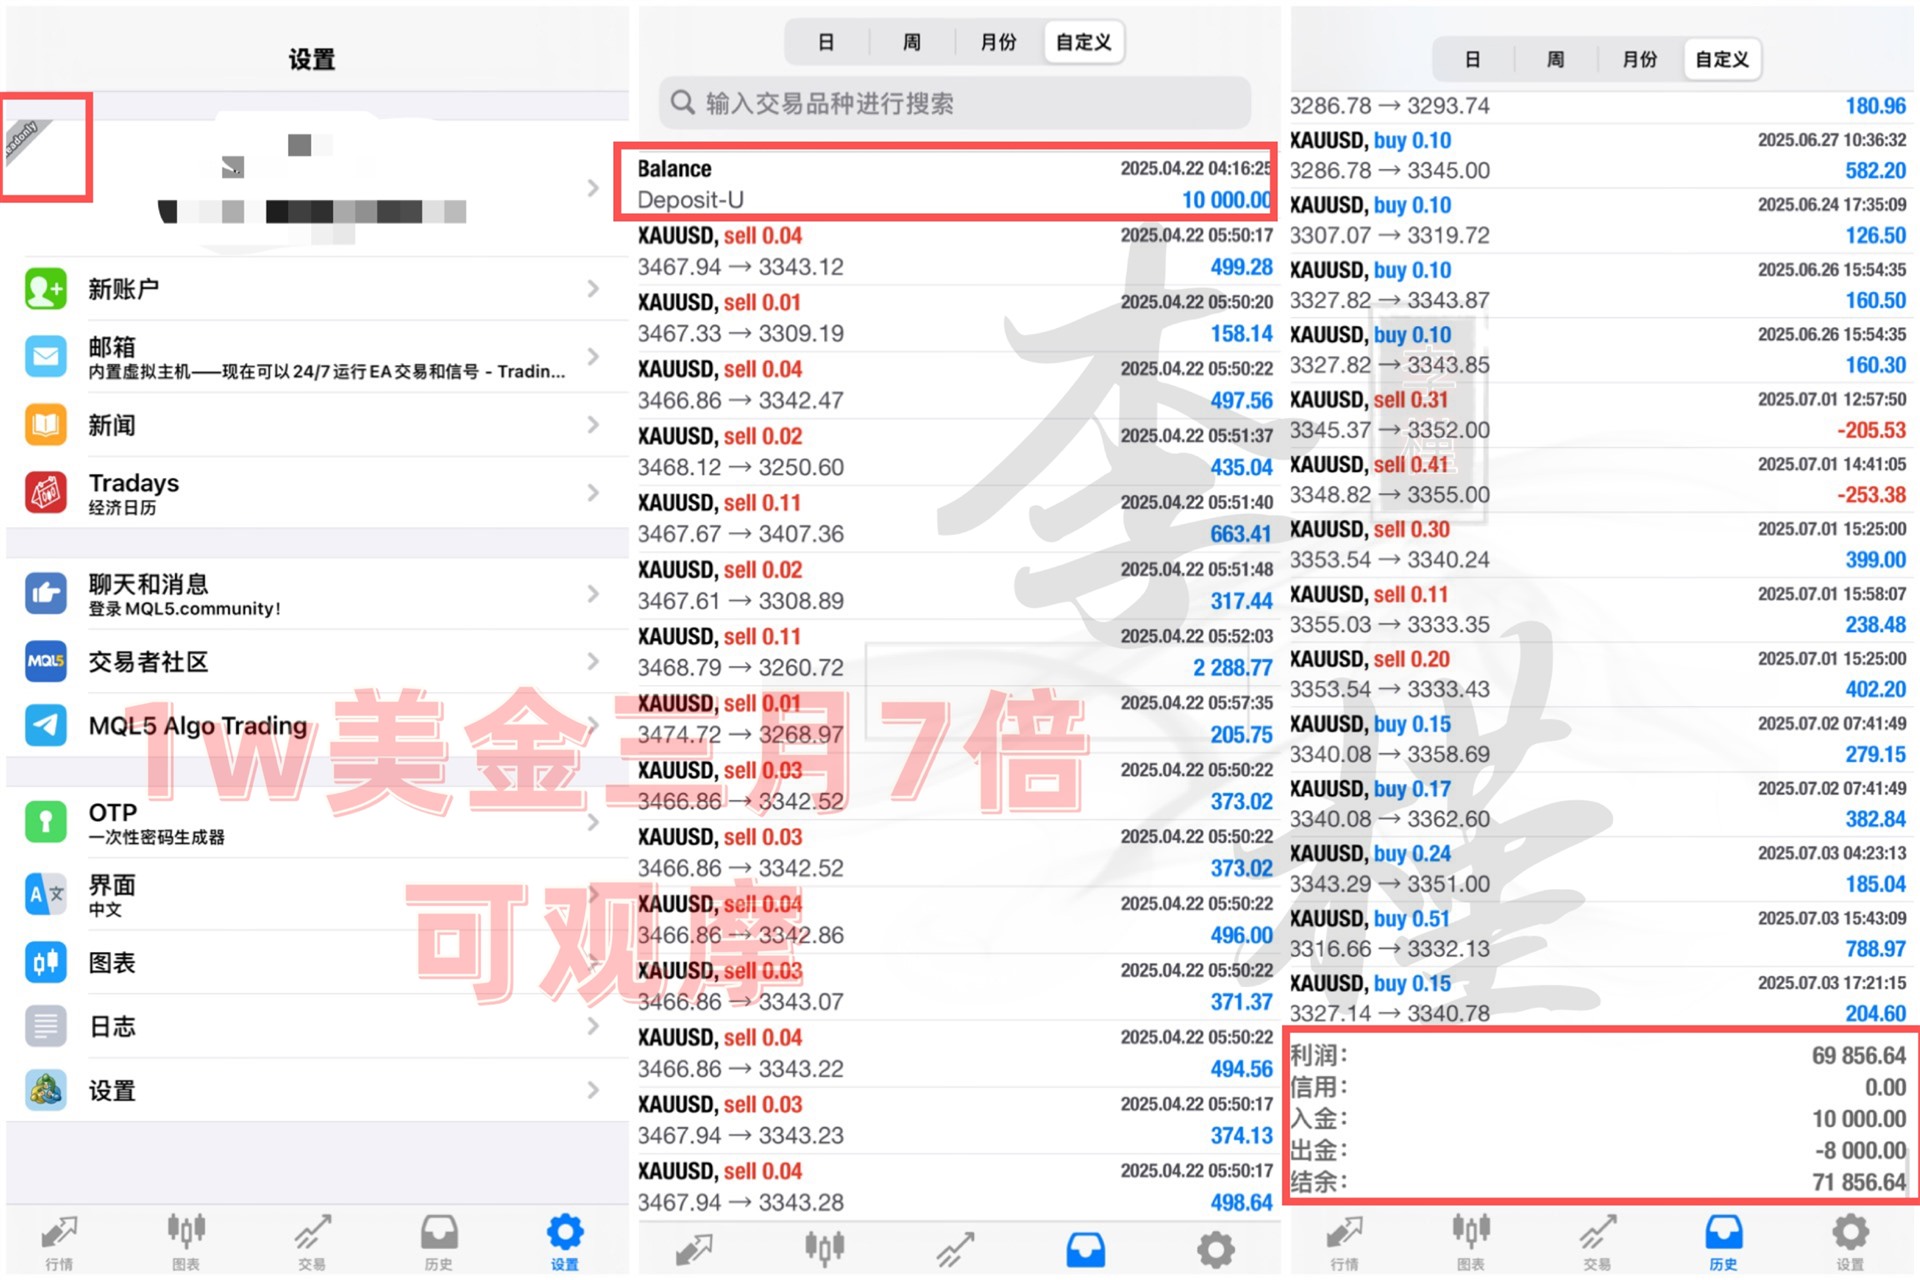Select 日 period in middle panel
Screen dimensions: 1920x1280
[x=826, y=42]
